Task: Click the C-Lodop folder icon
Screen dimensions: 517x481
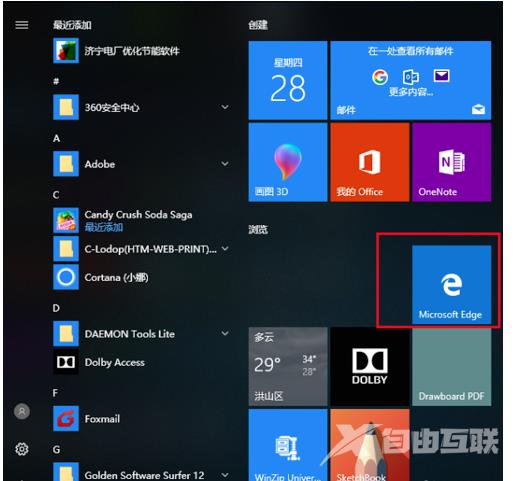Action: 66,249
